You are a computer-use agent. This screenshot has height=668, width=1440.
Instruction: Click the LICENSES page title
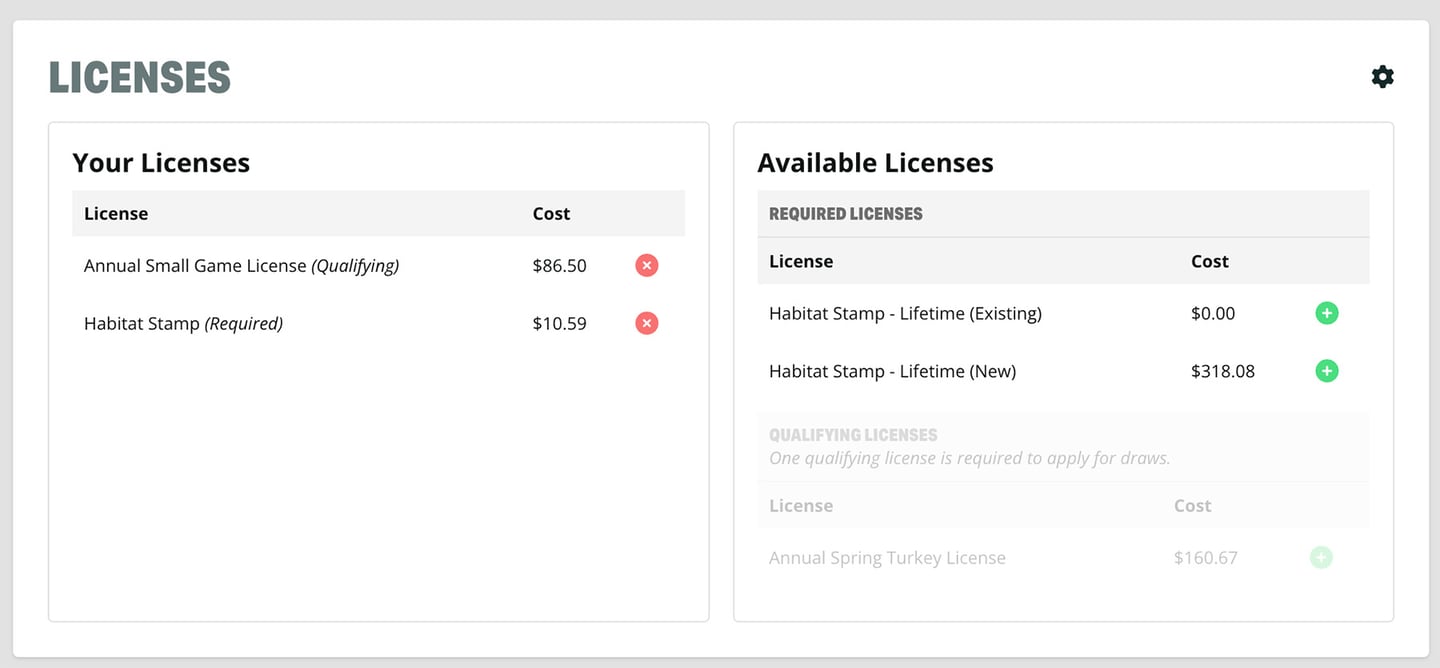coord(140,78)
